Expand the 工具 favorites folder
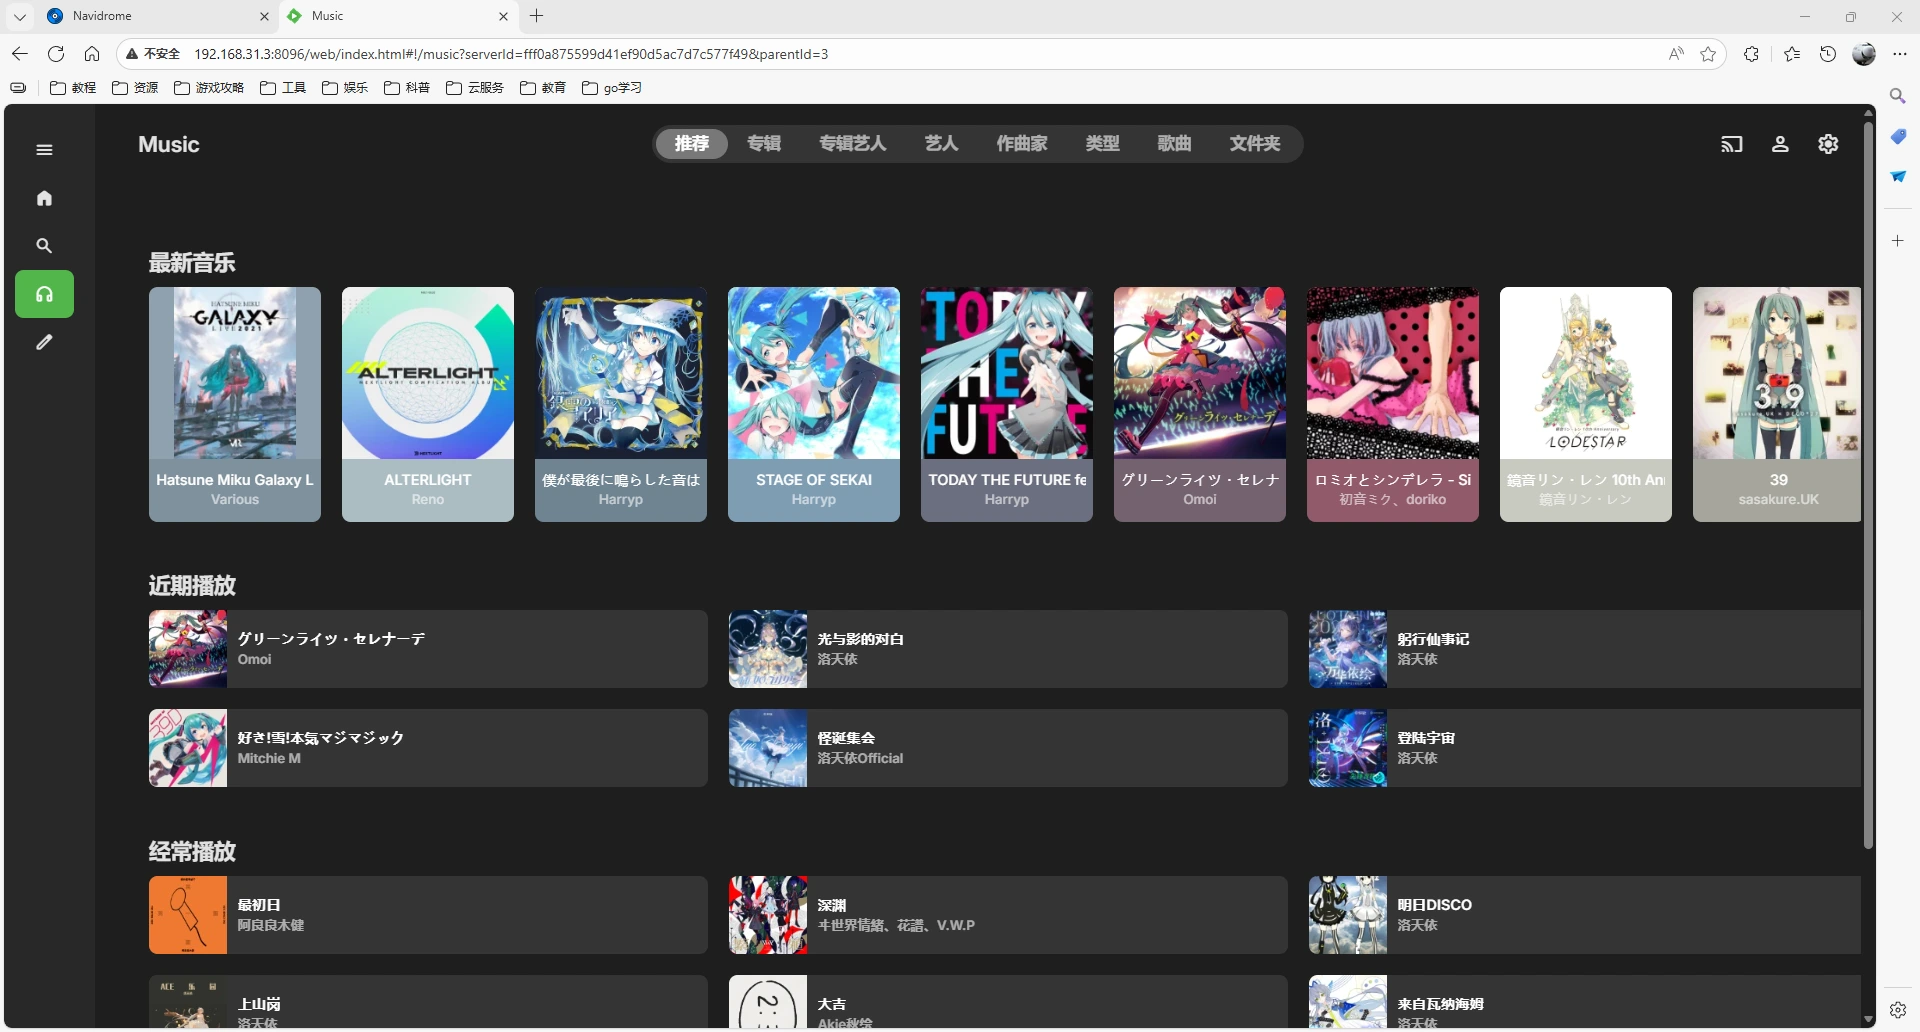 coord(282,88)
